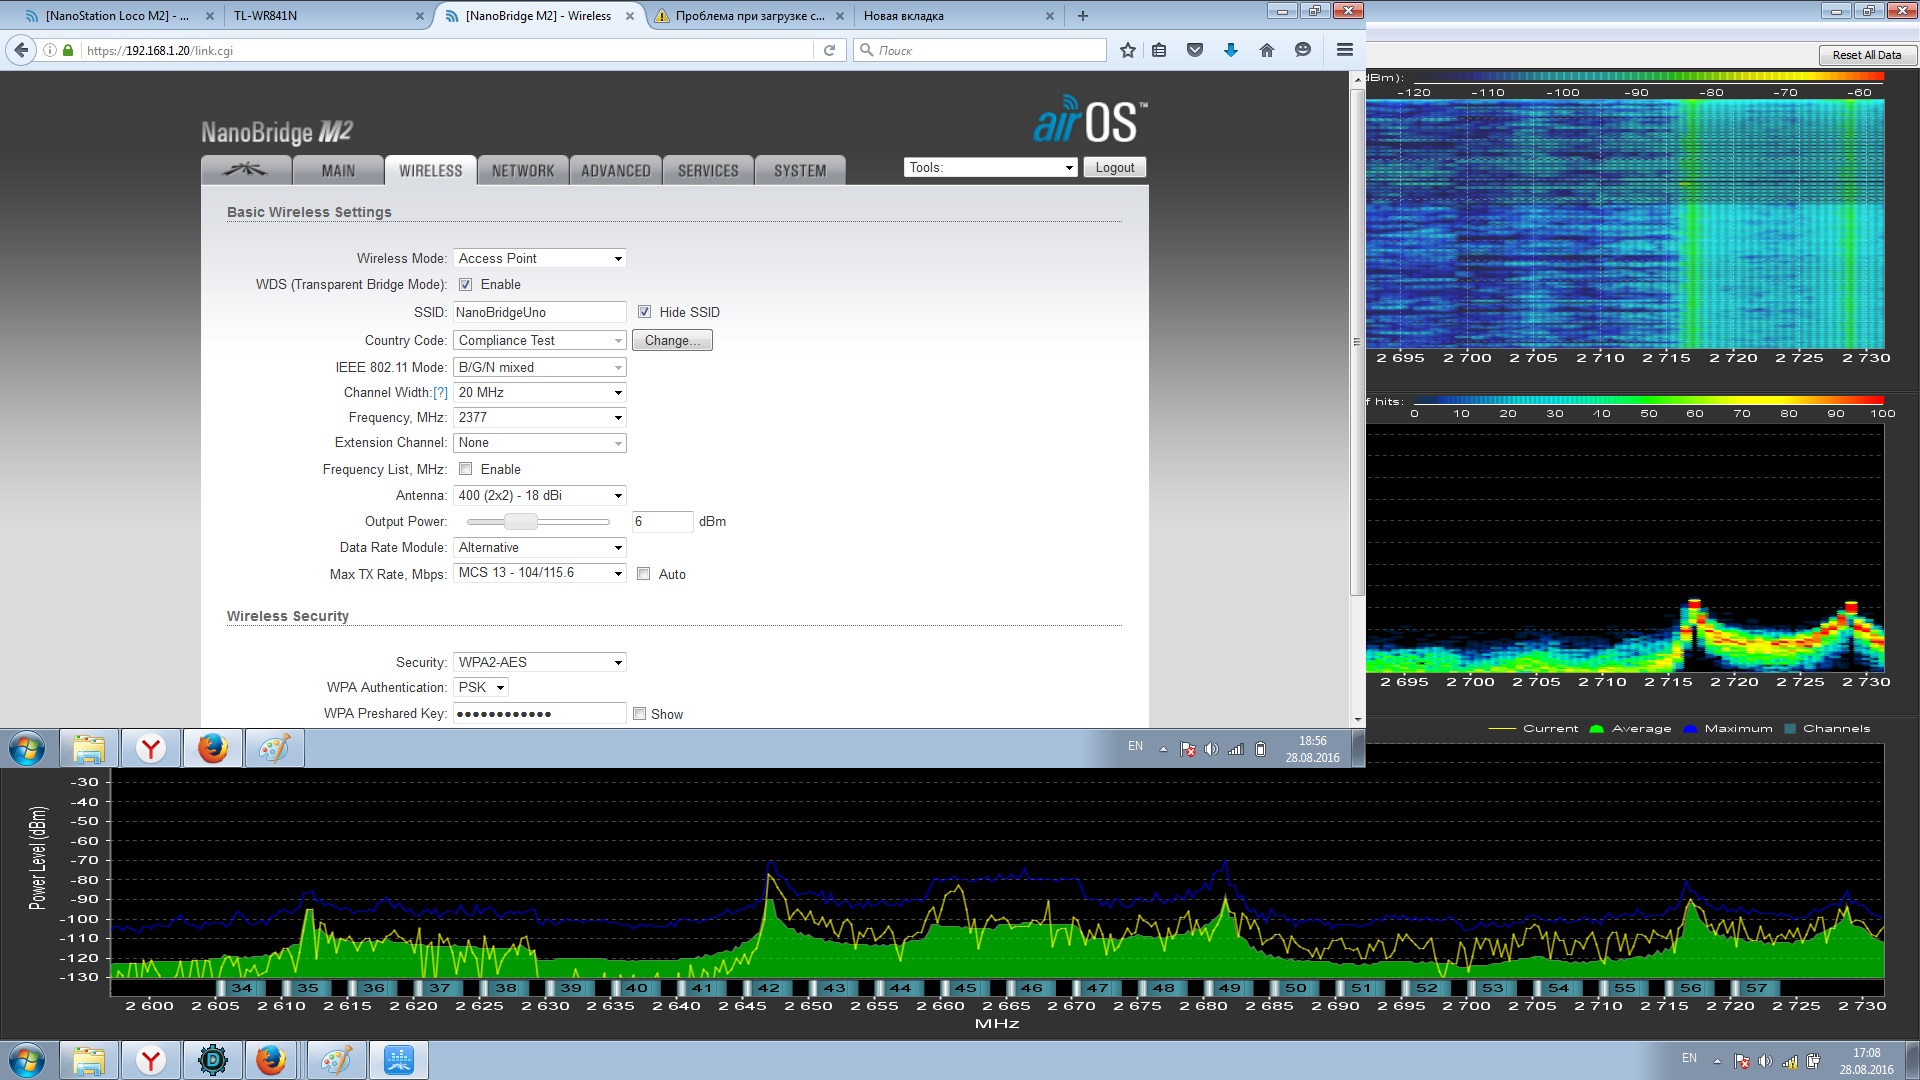Viewport: 1920px width, 1080px height.
Task: Switch to the SYSTEM tab
Action: 800,171
